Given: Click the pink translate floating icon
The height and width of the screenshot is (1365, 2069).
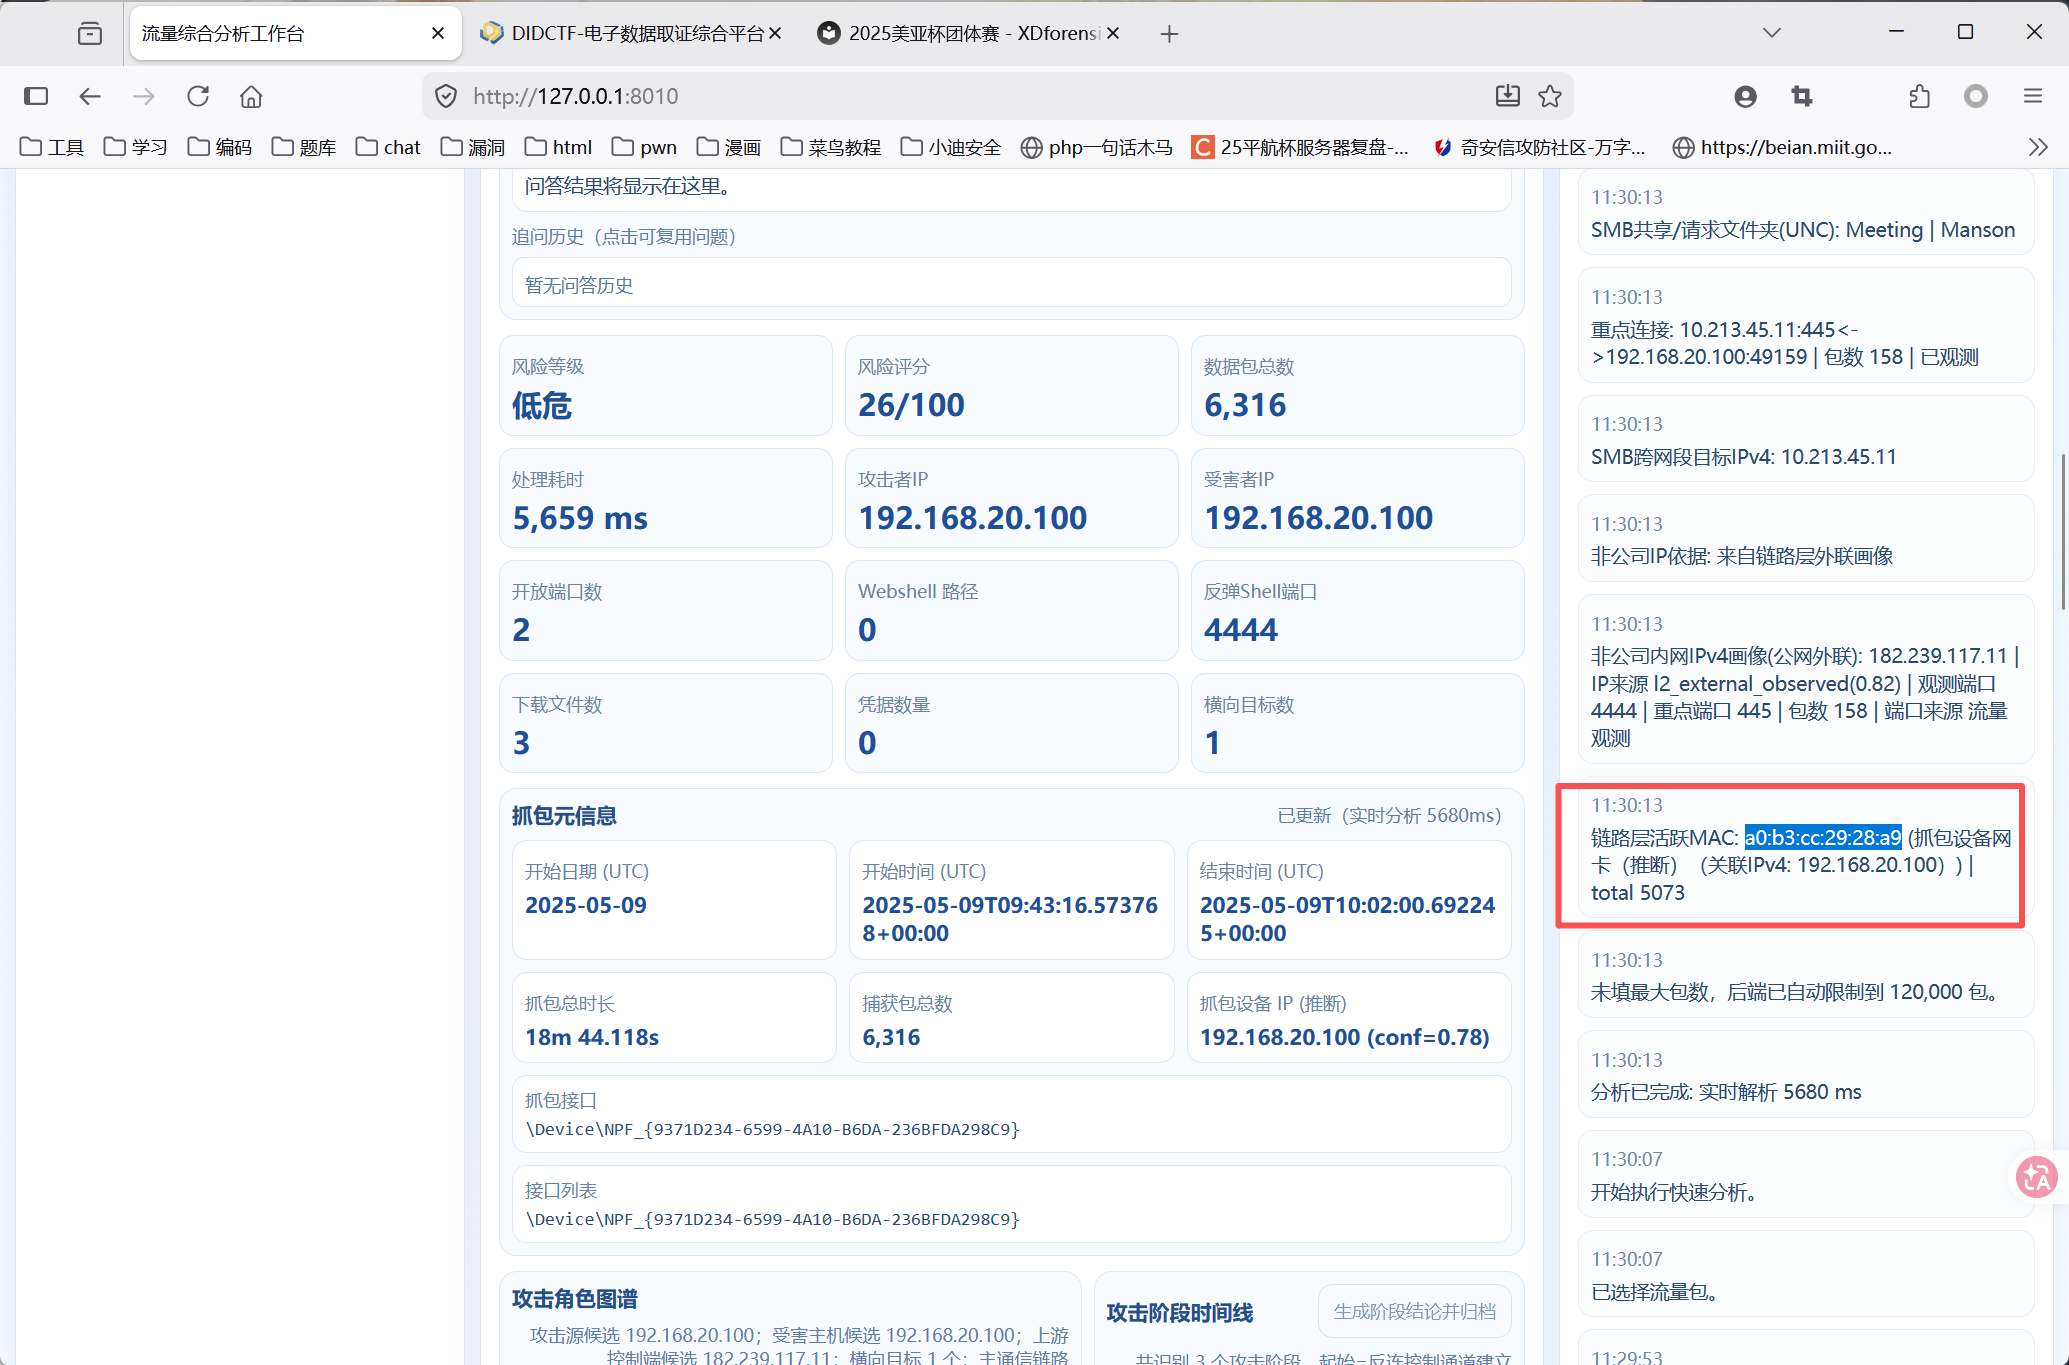Looking at the screenshot, I should [2036, 1177].
